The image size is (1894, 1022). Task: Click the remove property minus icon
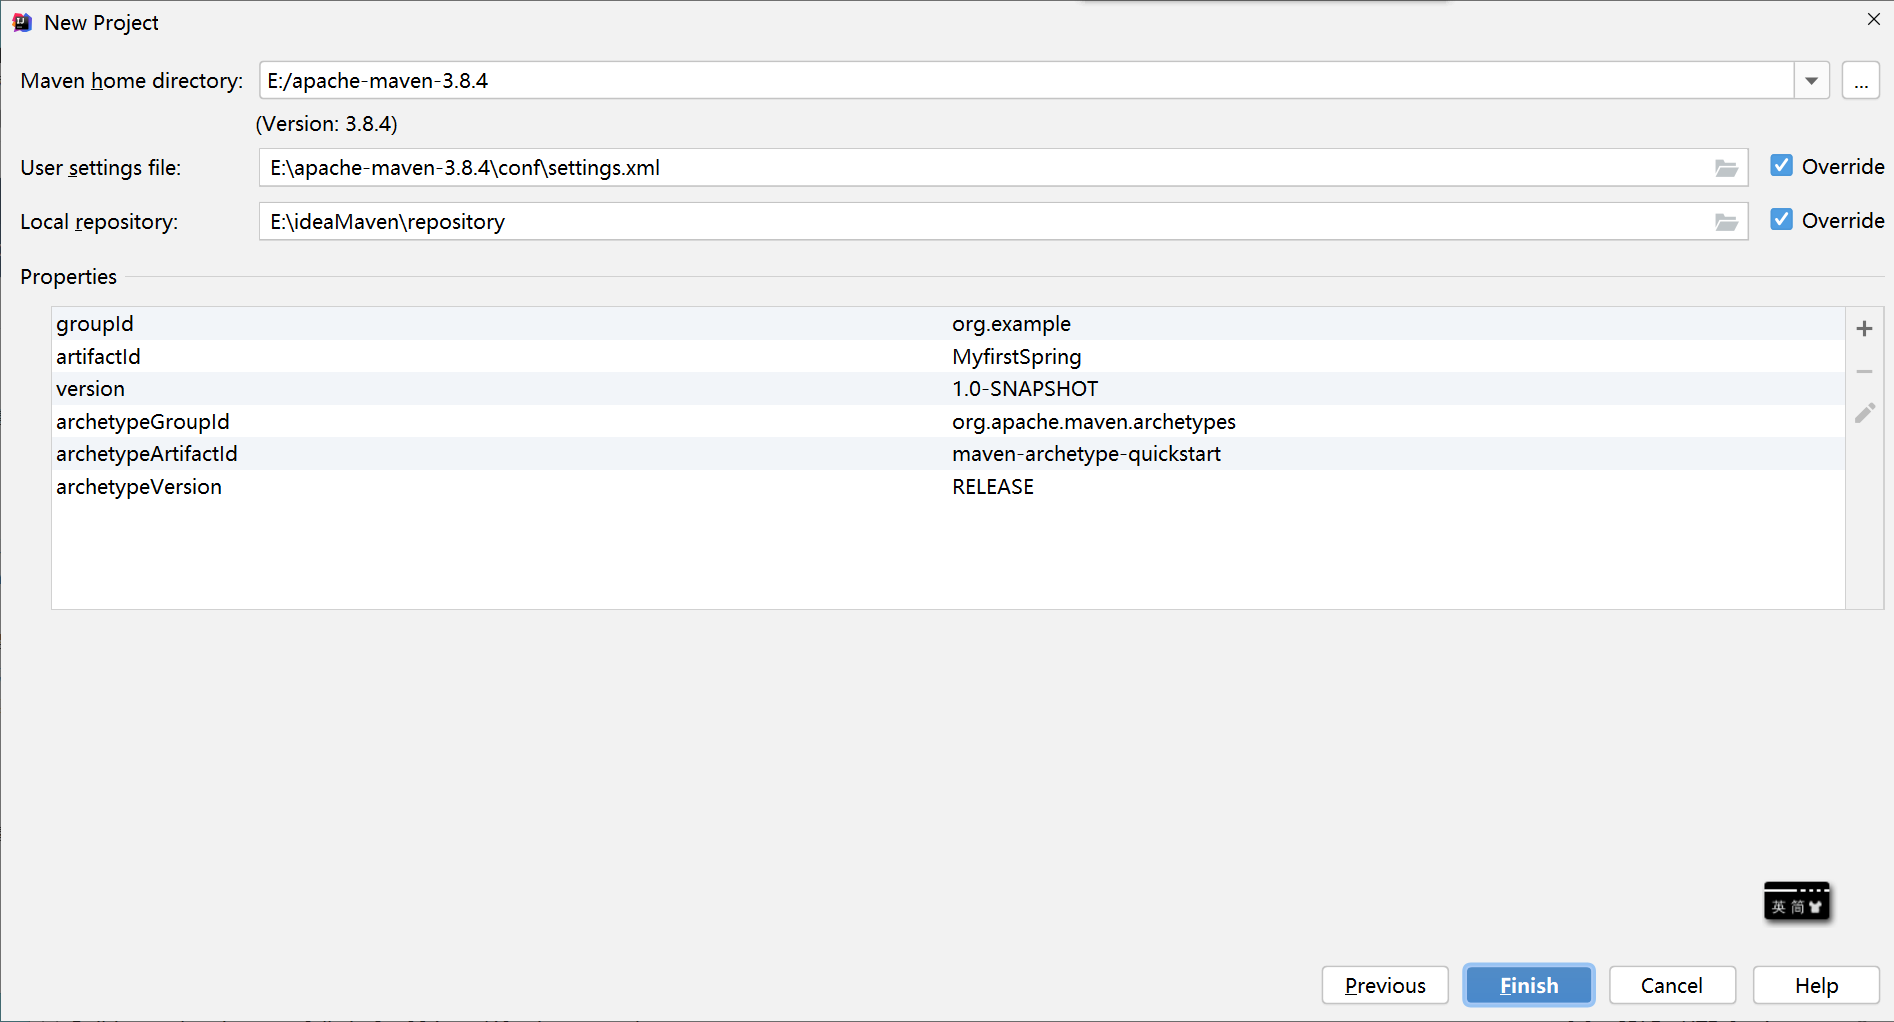pos(1864,371)
